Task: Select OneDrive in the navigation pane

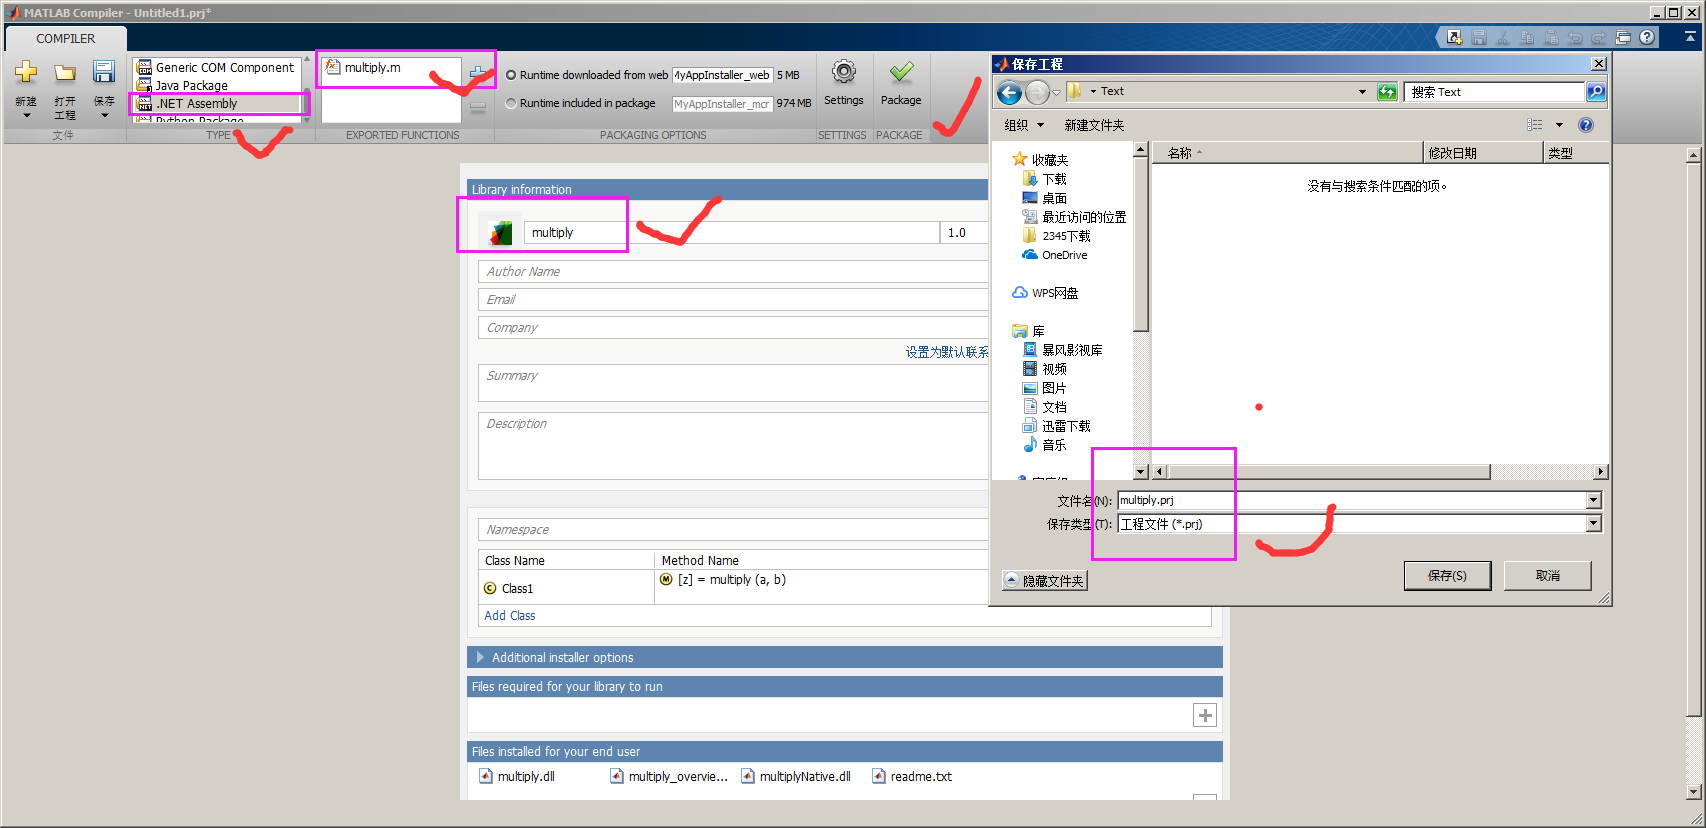Action: [1054, 255]
